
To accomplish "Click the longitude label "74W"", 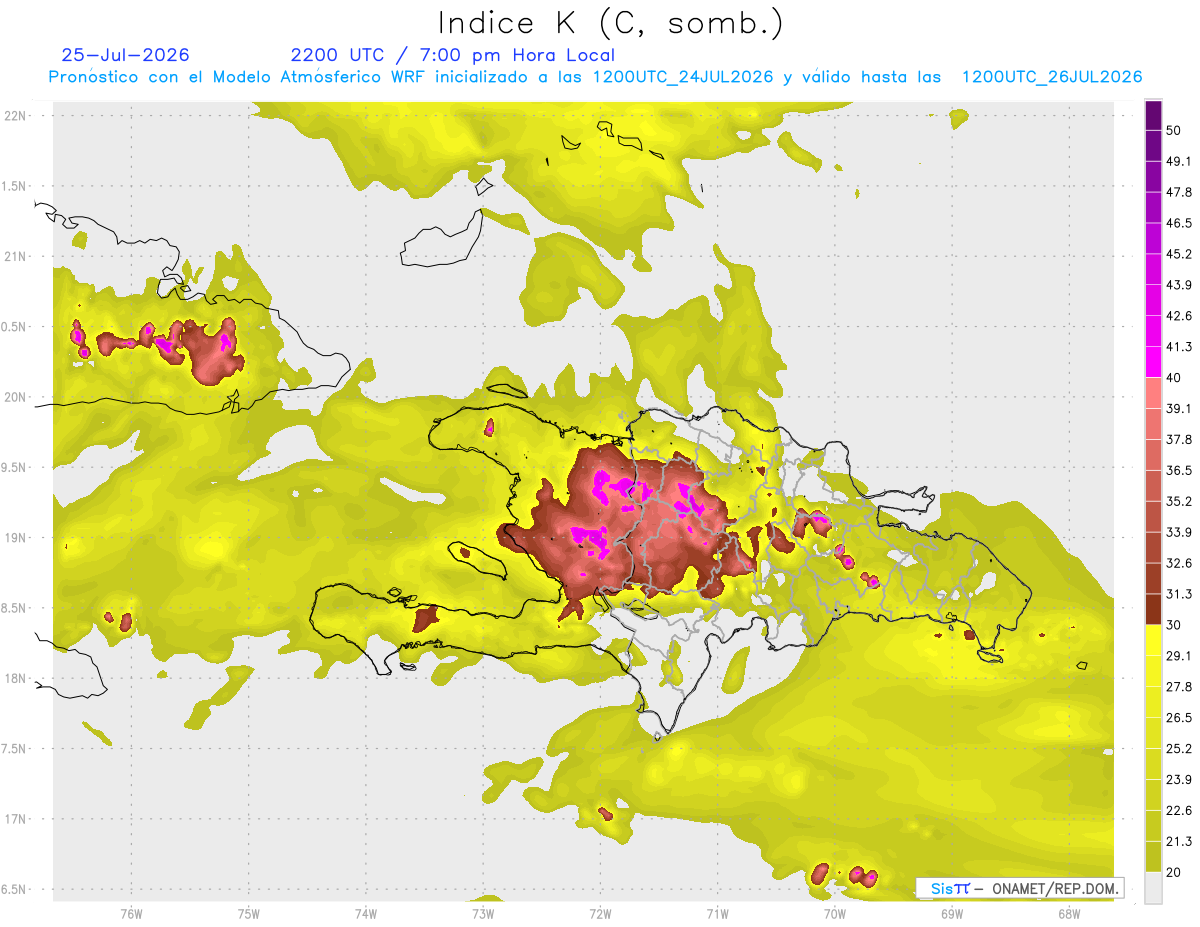I will coord(365,914).
